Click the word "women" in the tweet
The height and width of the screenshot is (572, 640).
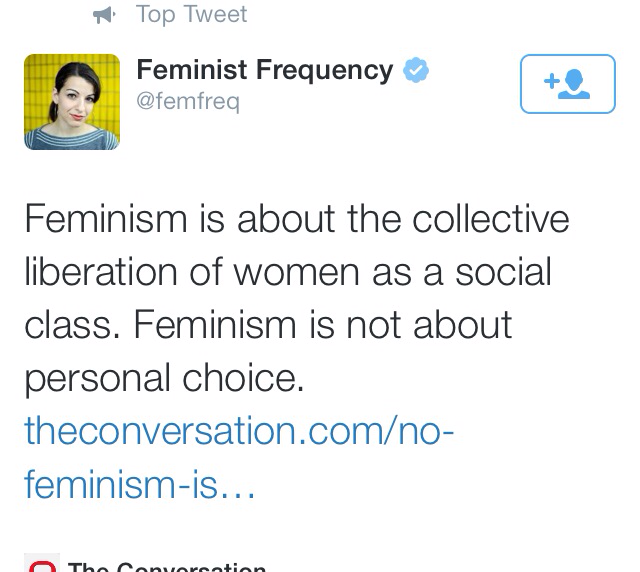pyautogui.click(x=296, y=274)
